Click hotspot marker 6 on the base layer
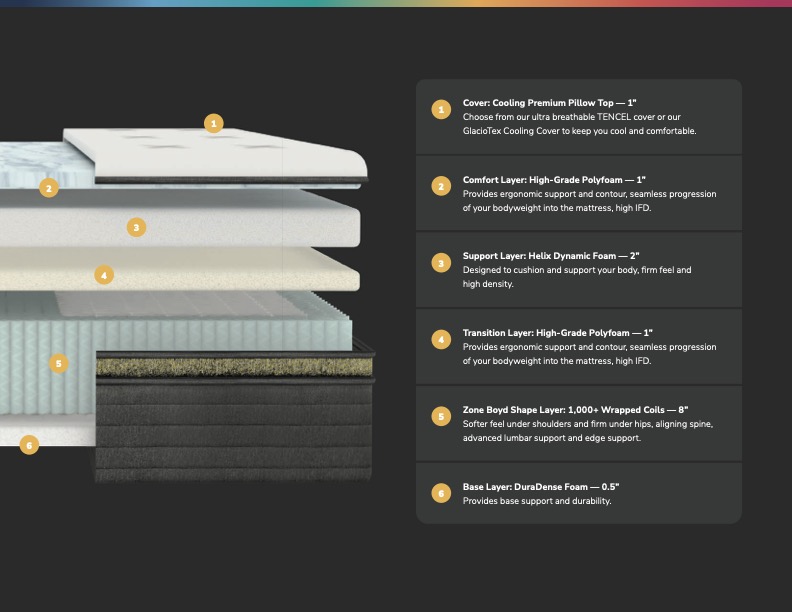792x612 pixels. point(29,445)
